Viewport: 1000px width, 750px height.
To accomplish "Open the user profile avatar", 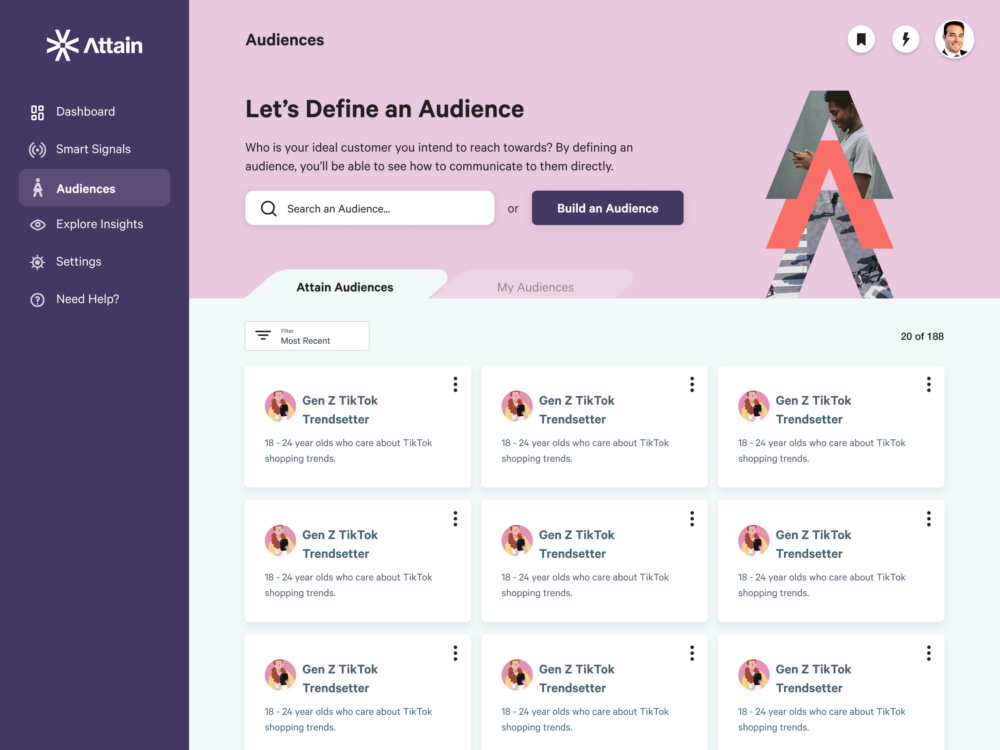I will pyautogui.click(x=954, y=39).
